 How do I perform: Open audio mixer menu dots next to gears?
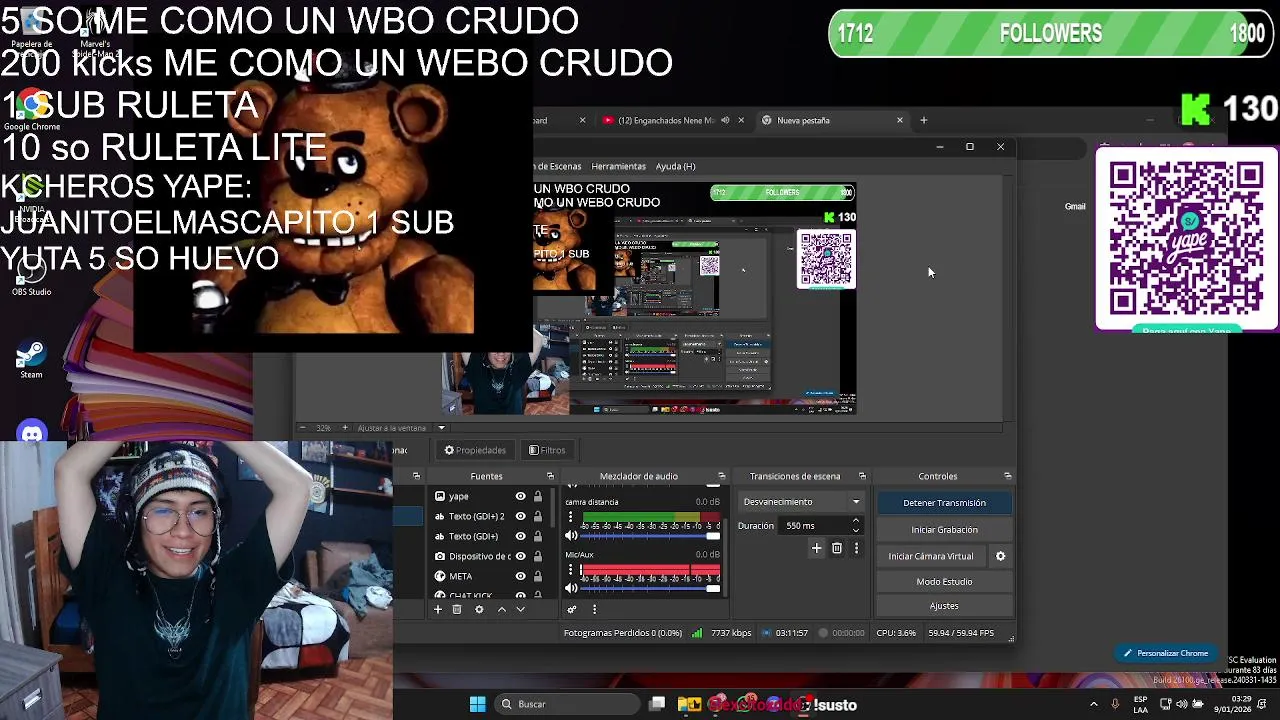pos(594,609)
